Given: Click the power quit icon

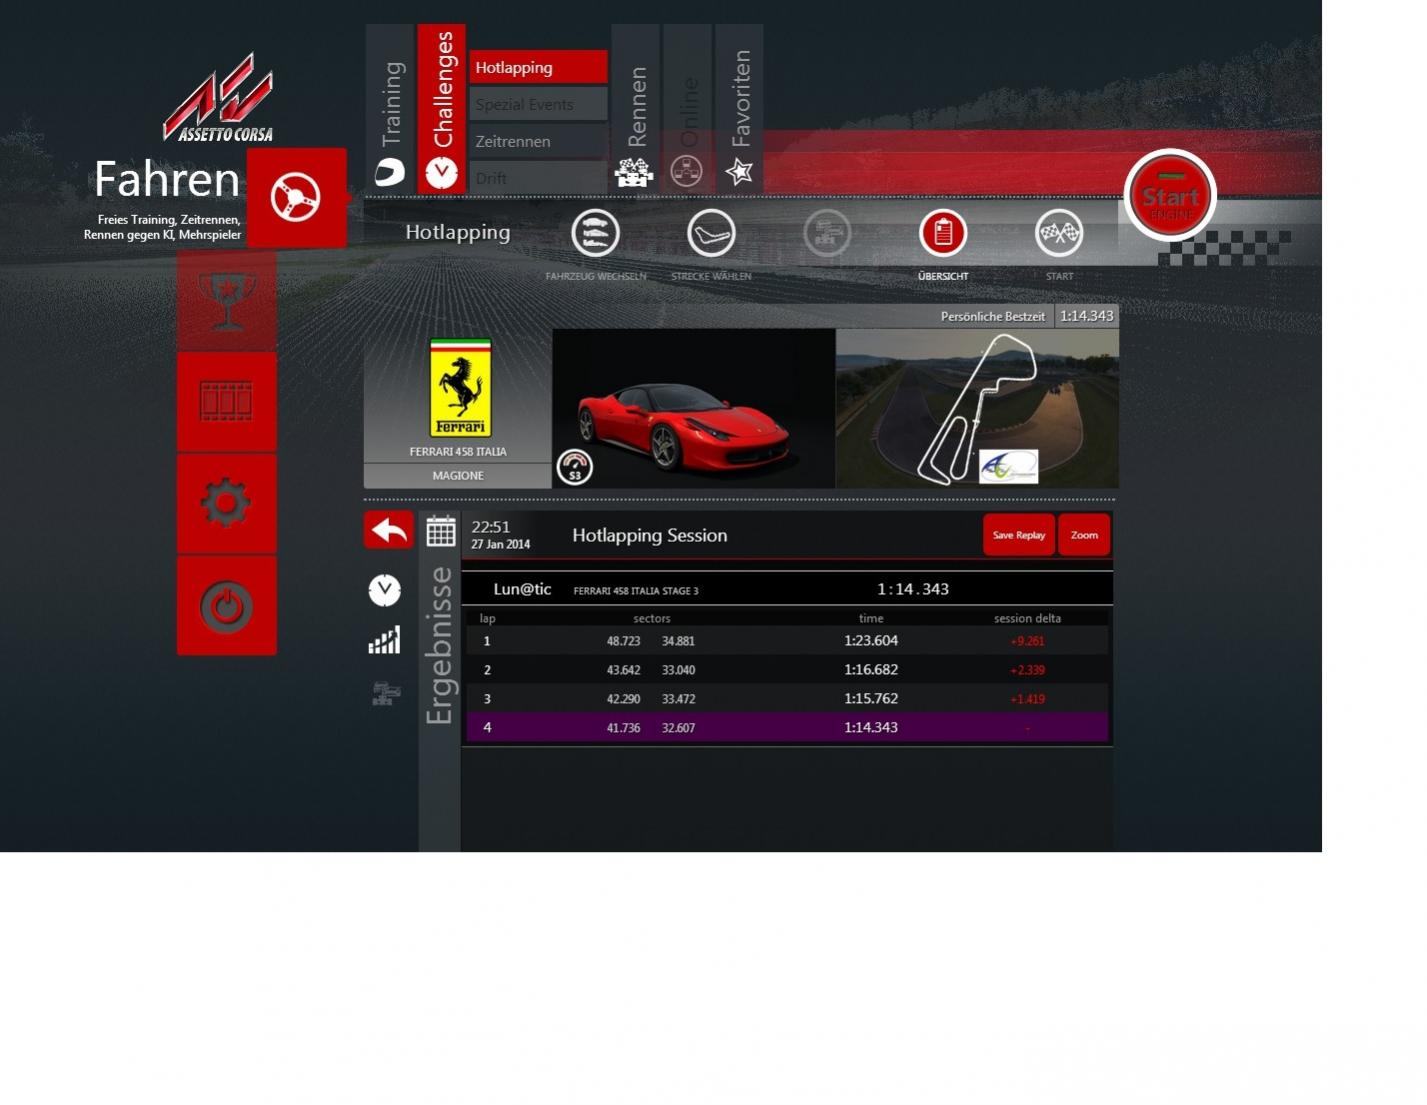Looking at the screenshot, I should point(227,606).
